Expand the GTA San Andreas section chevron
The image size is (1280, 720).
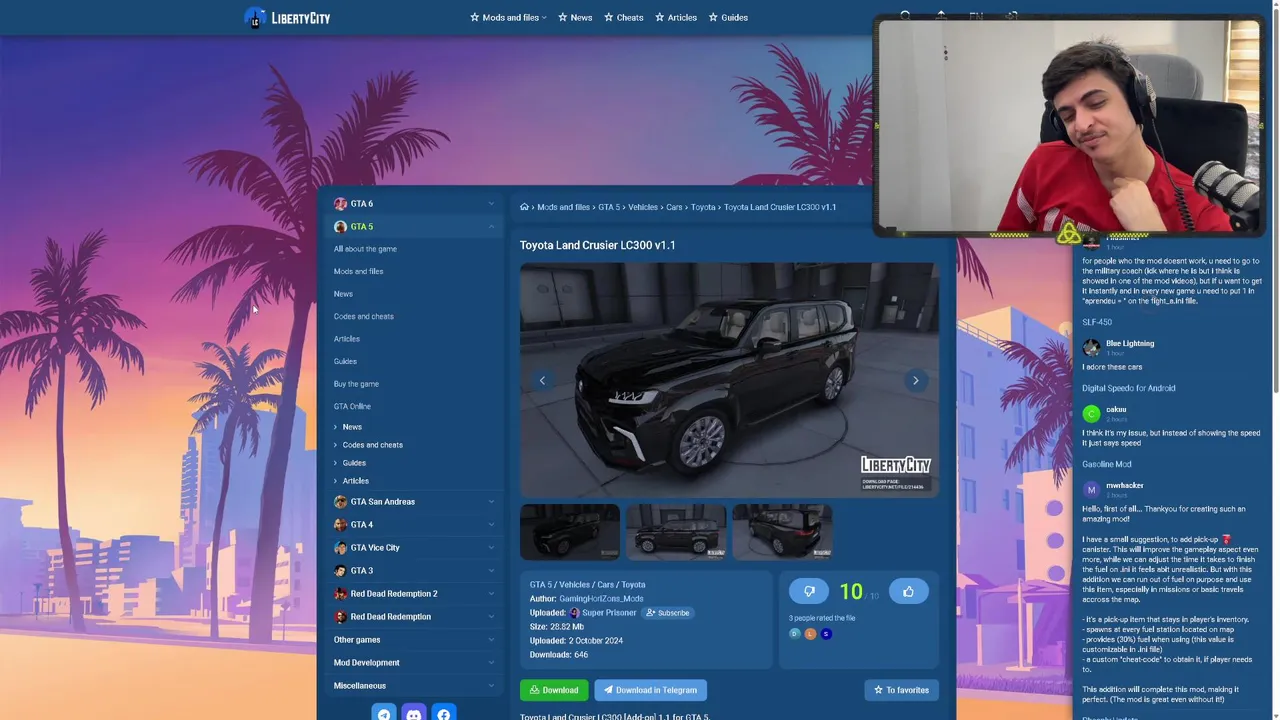click(x=491, y=502)
